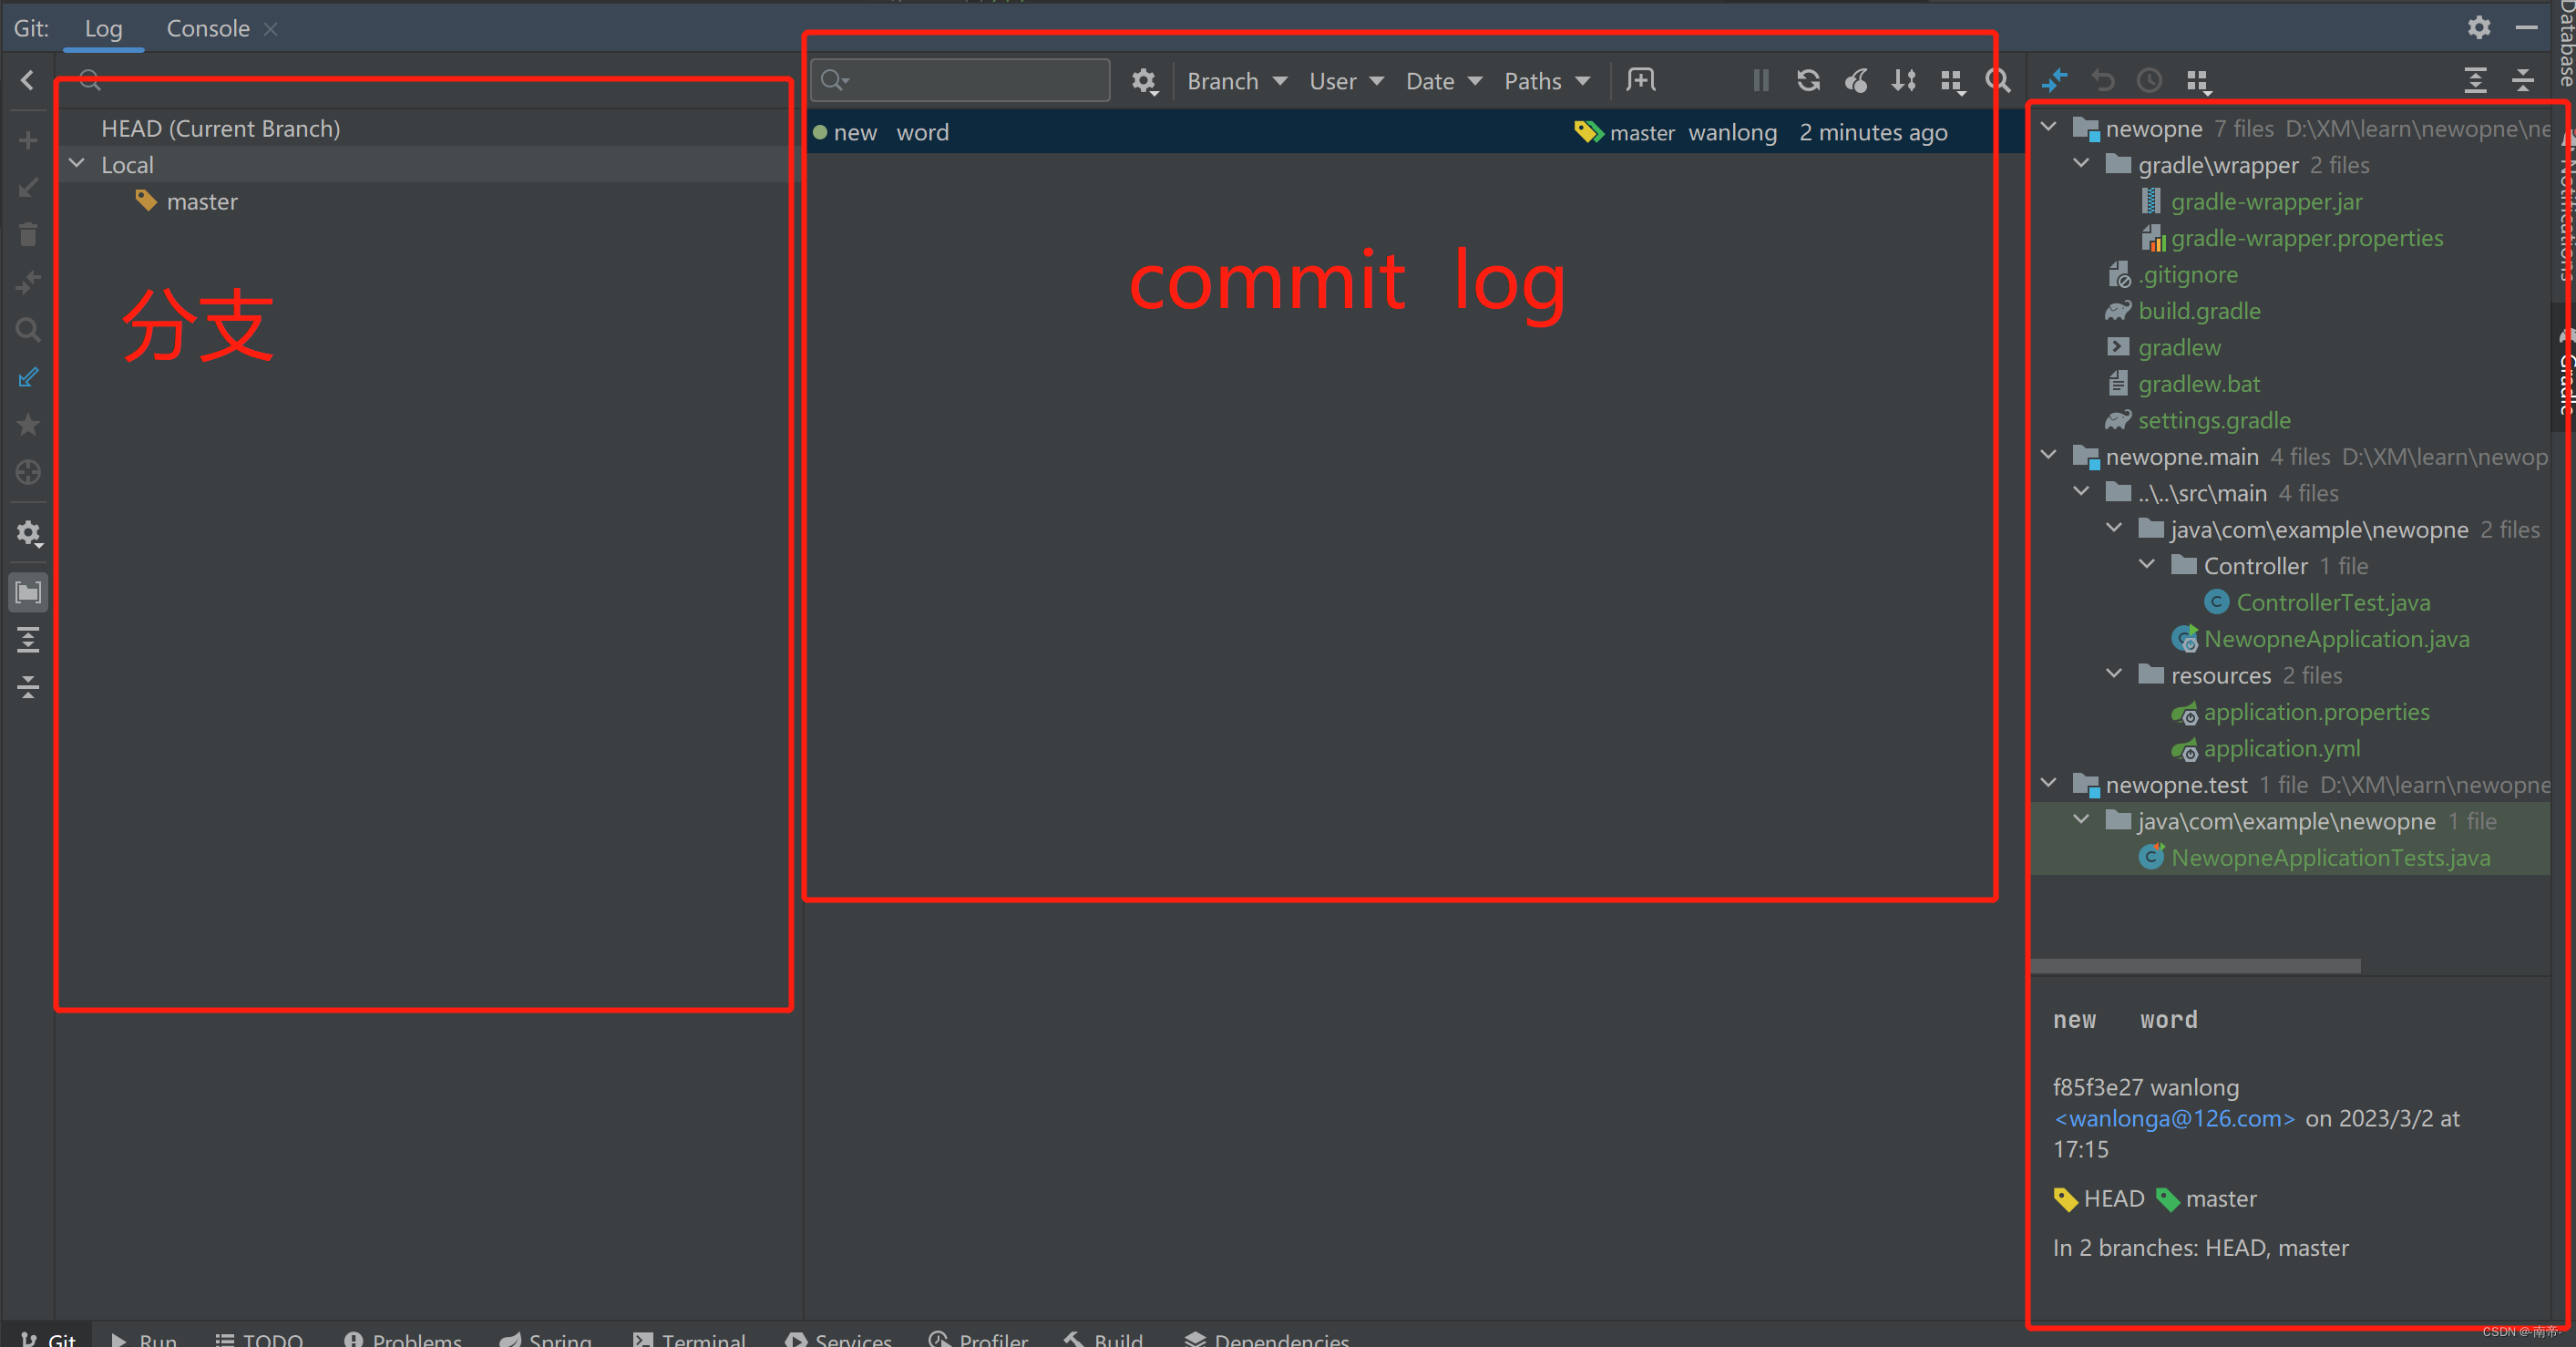The height and width of the screenshot is (1347, 2576).
Task: Click the search commits magnifier icon
Action: click(x=1996, y=80)
